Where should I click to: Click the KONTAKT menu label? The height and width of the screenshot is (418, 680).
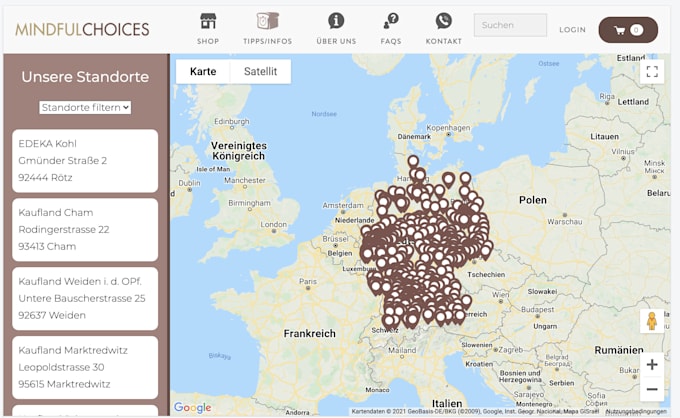[x=444, y=41]
